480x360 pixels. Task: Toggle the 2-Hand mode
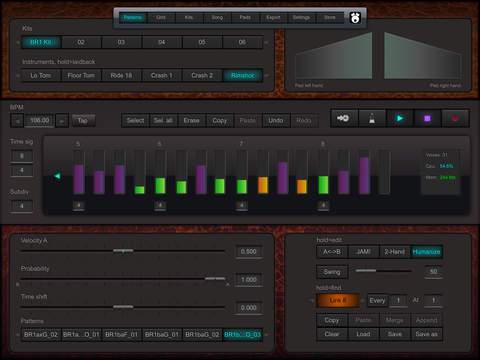point(395,252)
